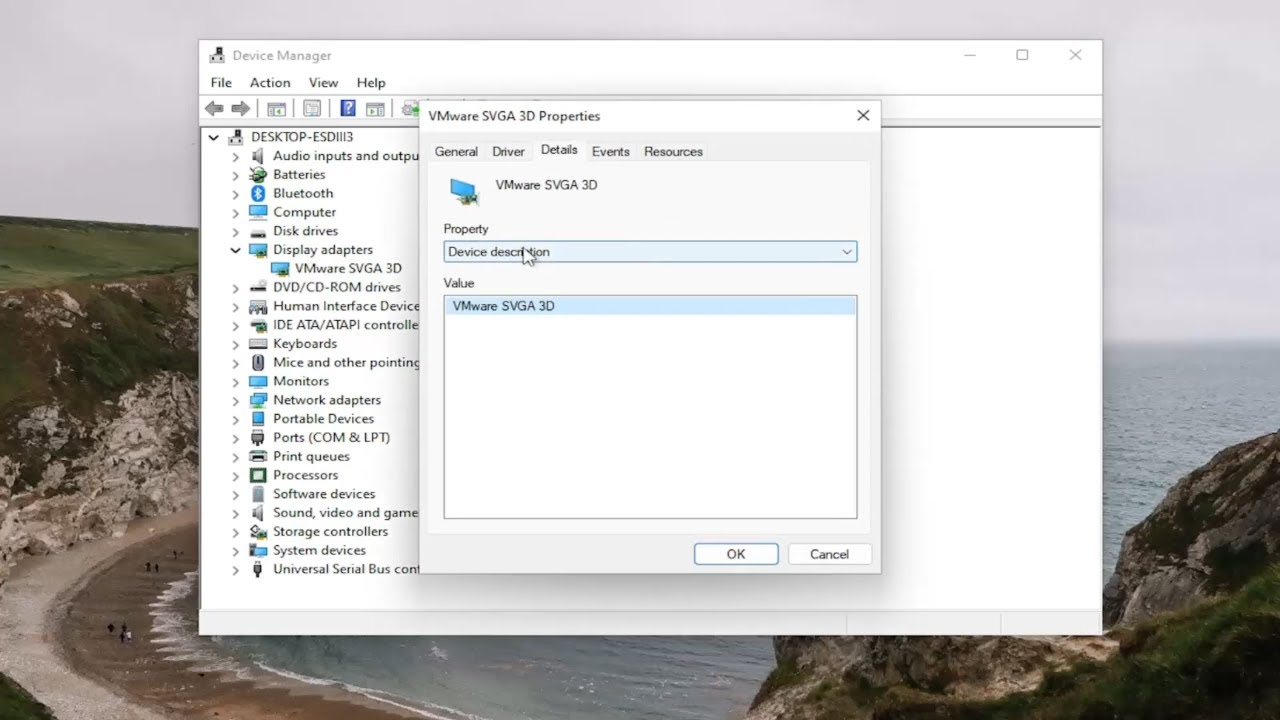Click the Mice and other pointing devices icon
The height and width of the screenshot is (720, 1280).
click(x=258, y=362)
